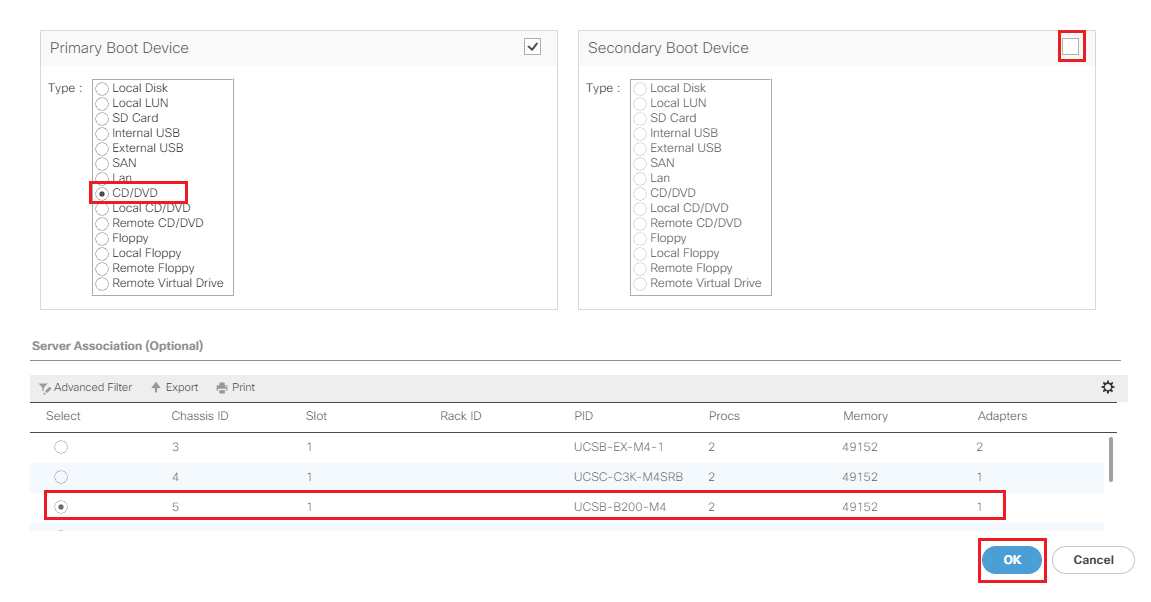Pick Local Floppy under Secondary Boot Device
Viewport: 1151px width, 602px height.
click(x=640, y=254)
